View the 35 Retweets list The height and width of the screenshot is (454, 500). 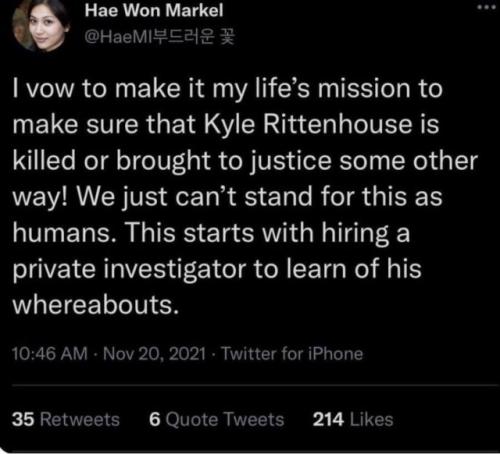coord(66,419)
